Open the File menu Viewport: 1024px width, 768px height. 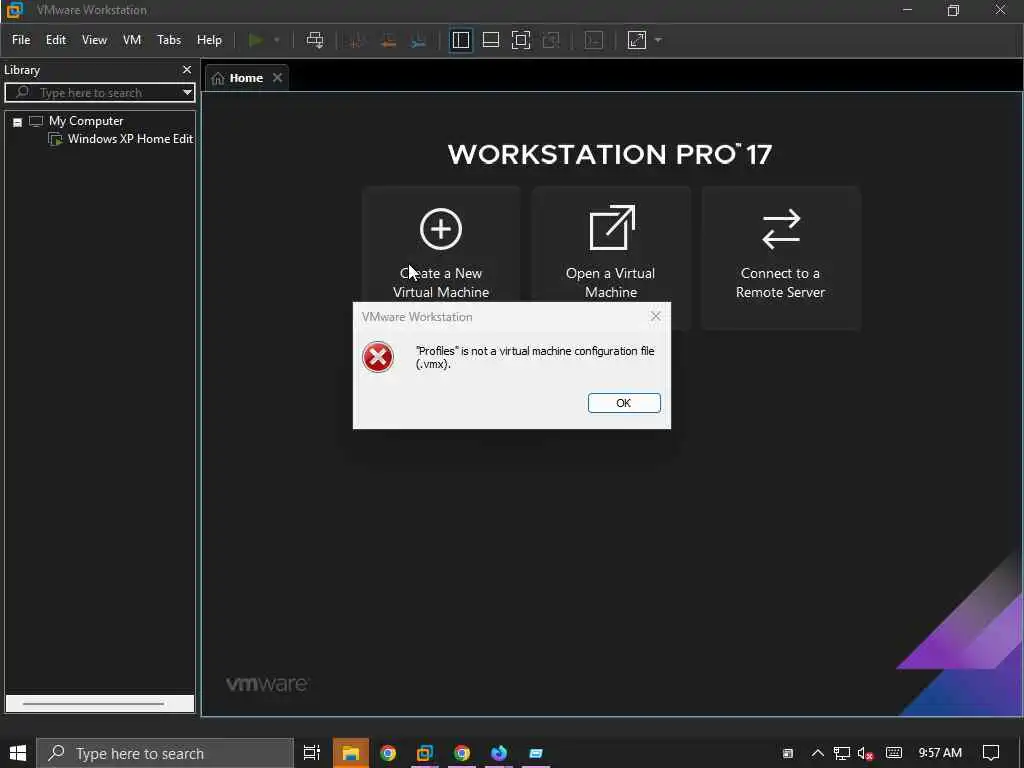click(x=21, y=40)
